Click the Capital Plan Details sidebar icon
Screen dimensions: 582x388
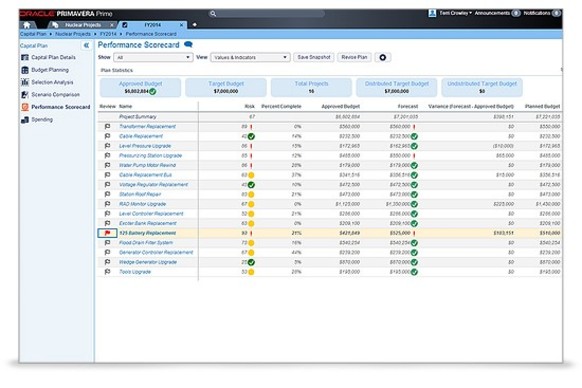coord(25,58)
